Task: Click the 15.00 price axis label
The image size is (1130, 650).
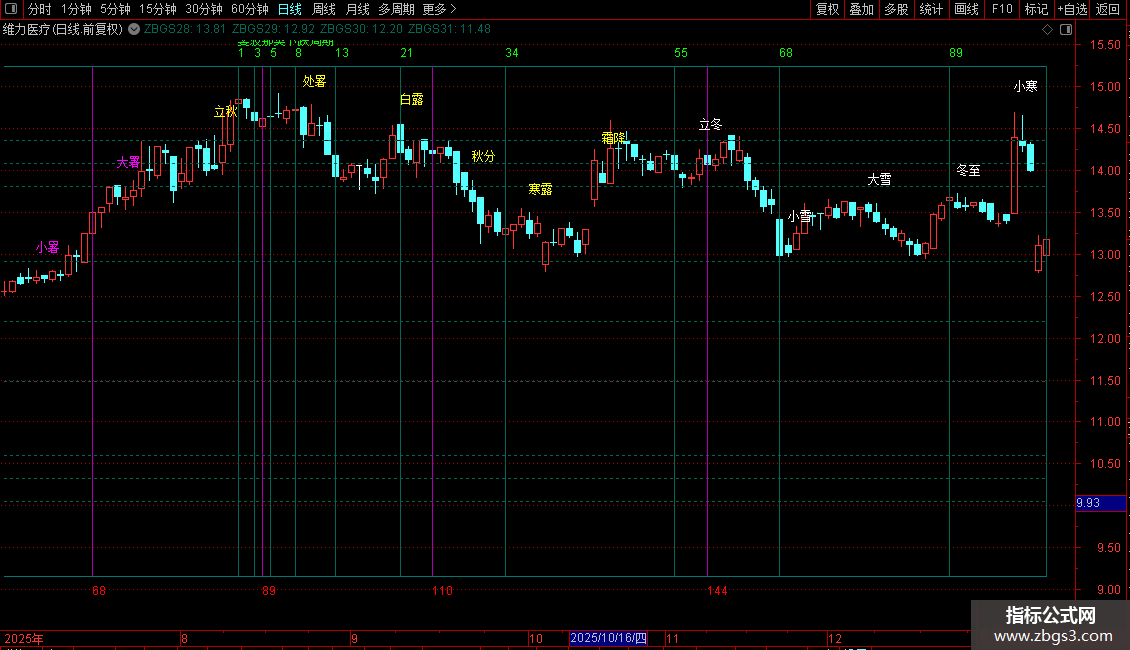Action: [1105, 86]
